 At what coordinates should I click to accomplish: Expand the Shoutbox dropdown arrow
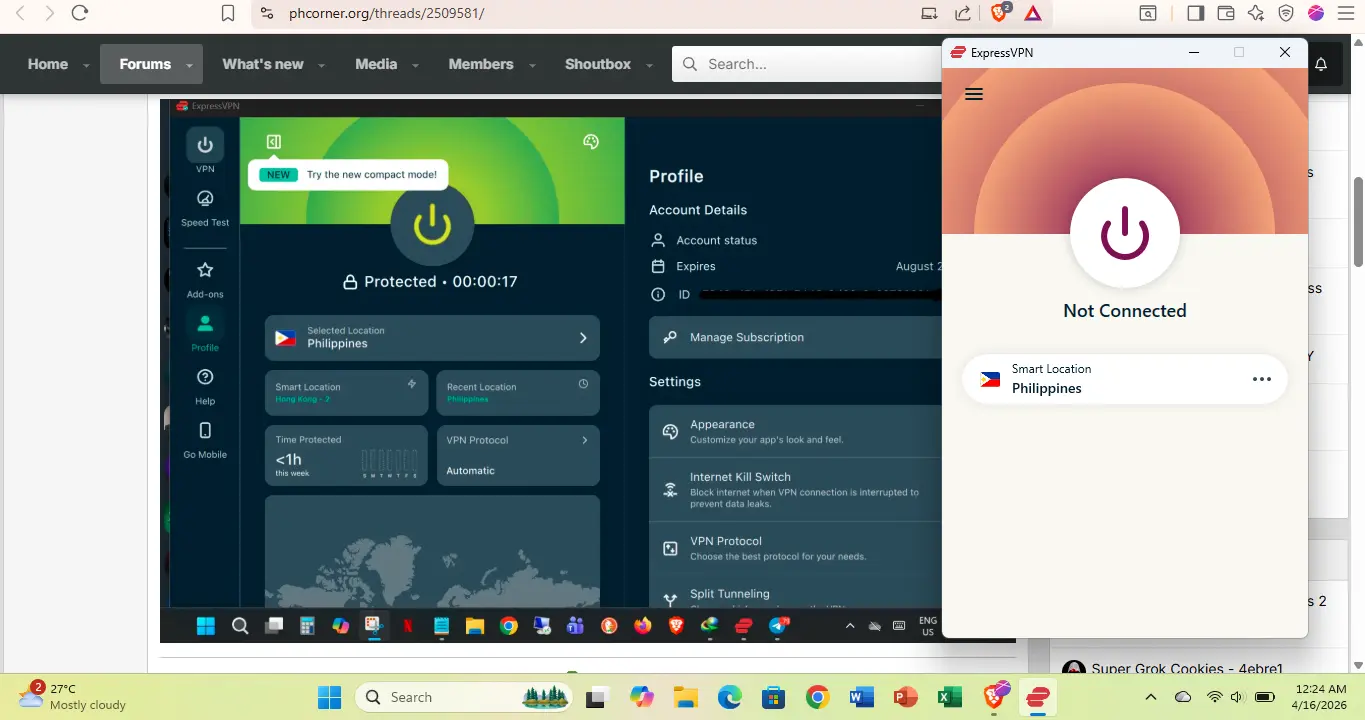pos(649,66)
